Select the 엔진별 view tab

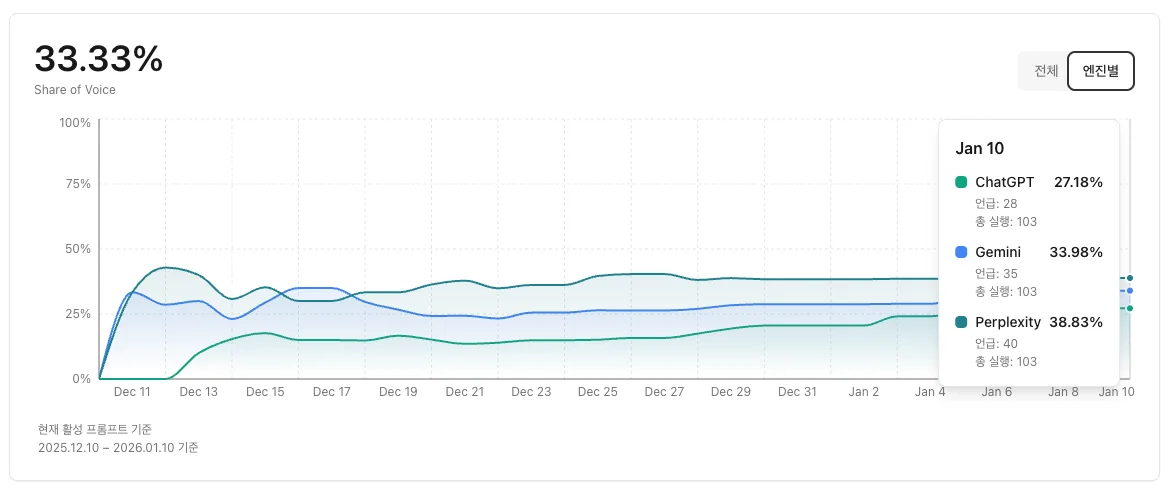(1100, 71)
